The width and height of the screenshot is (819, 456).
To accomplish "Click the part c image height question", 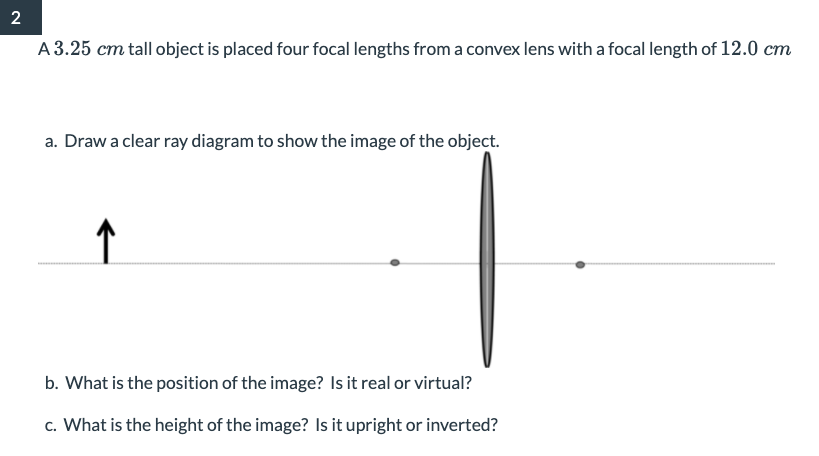I will (271, 425).
